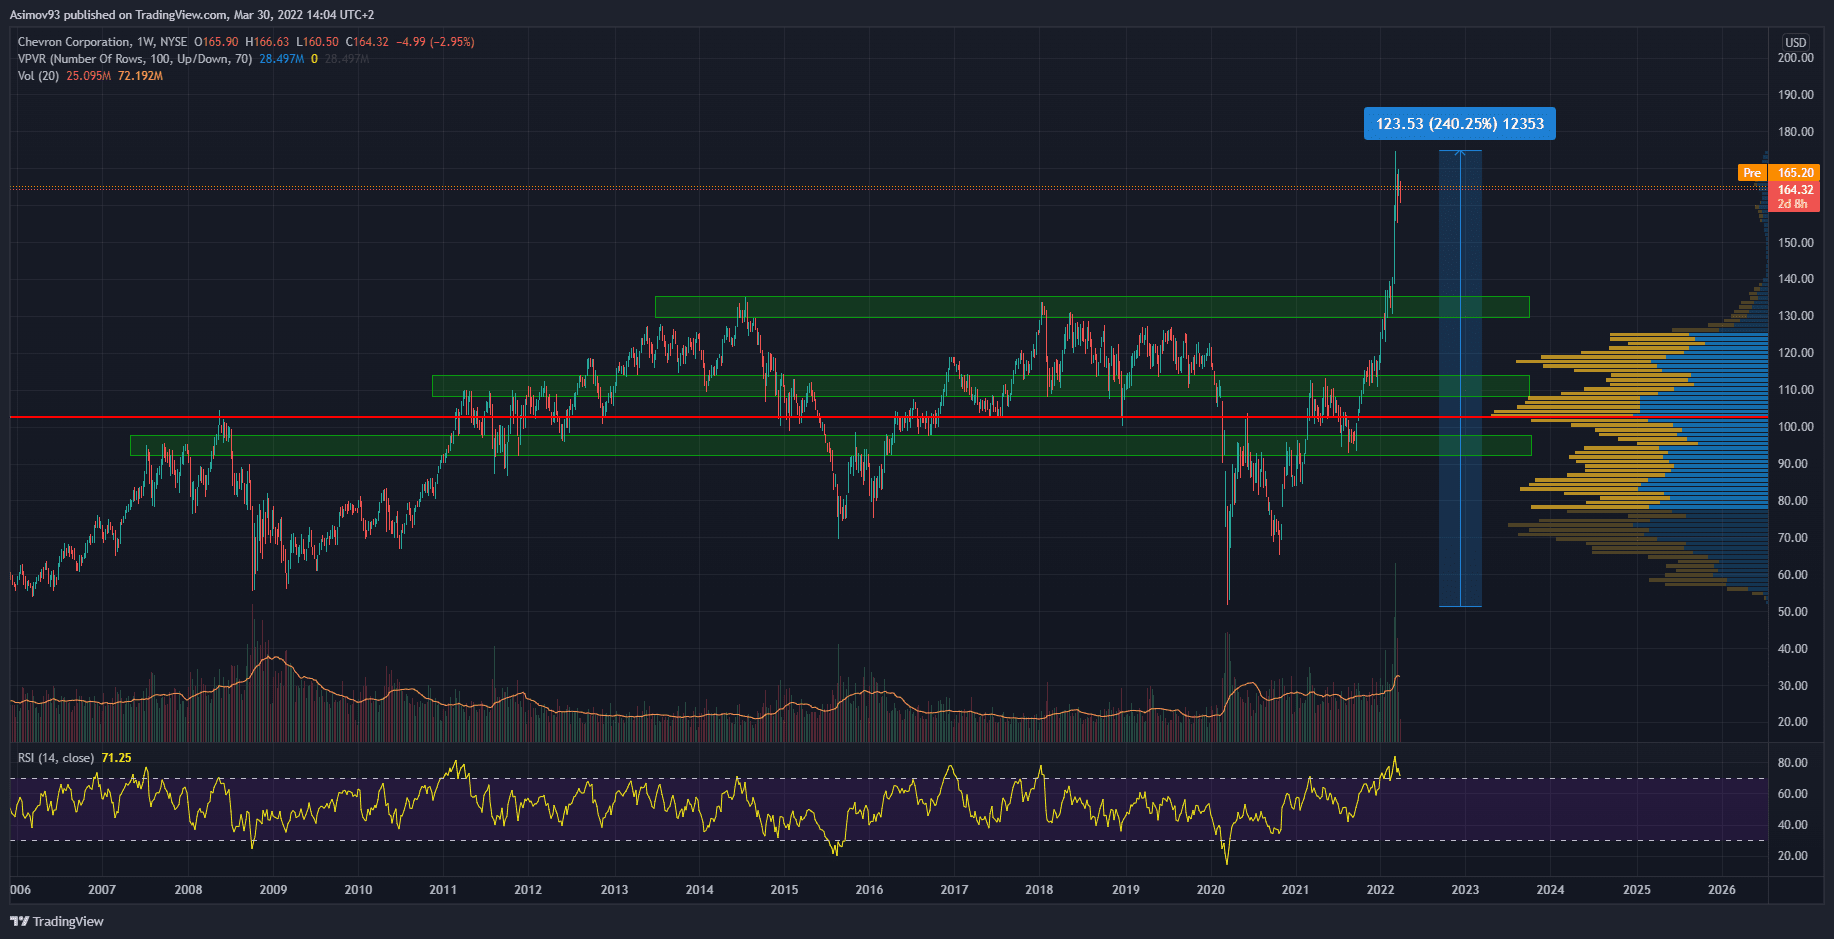
Task: Select the Vol (20) indicator legend
Action: (x=38, y=76)
